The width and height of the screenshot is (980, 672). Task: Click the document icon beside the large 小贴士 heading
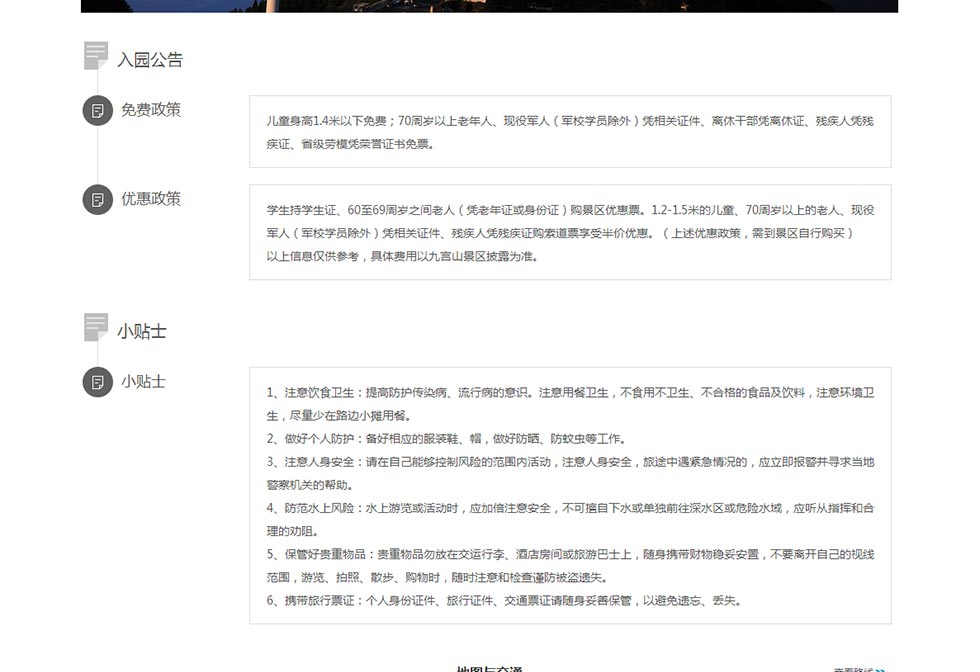96,327
